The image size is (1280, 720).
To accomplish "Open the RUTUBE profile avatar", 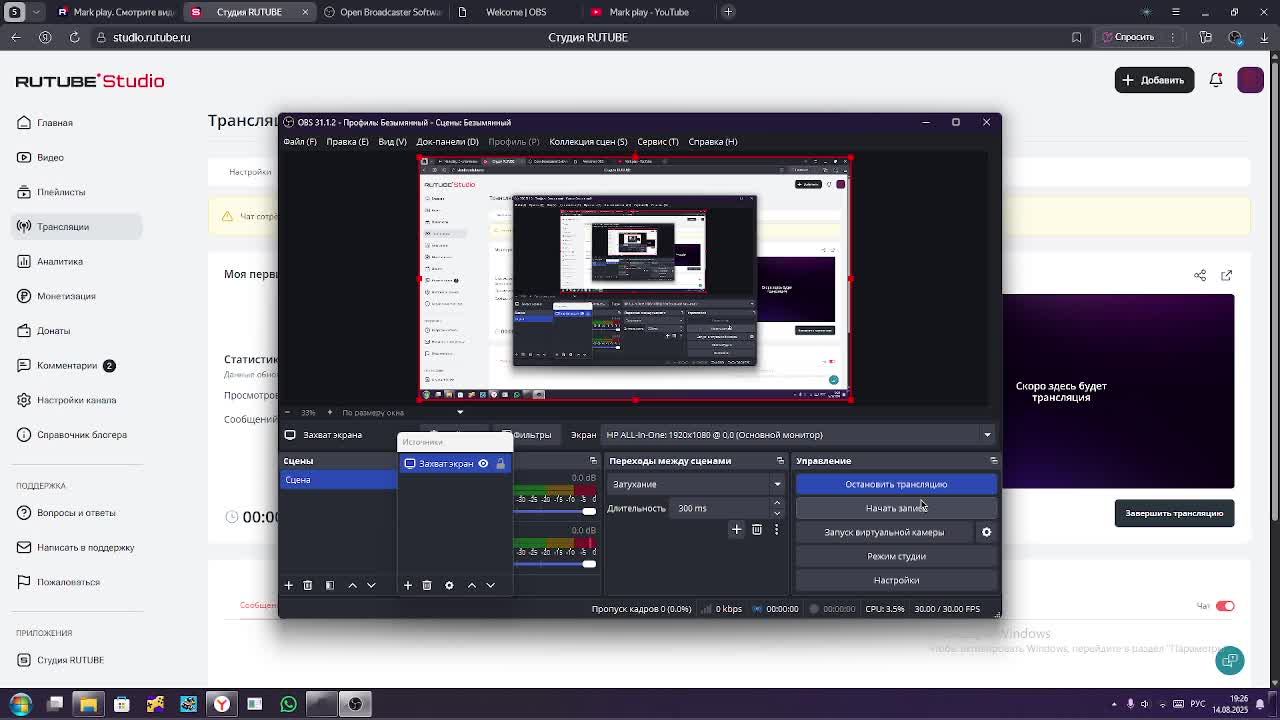I will (1251, 80).
